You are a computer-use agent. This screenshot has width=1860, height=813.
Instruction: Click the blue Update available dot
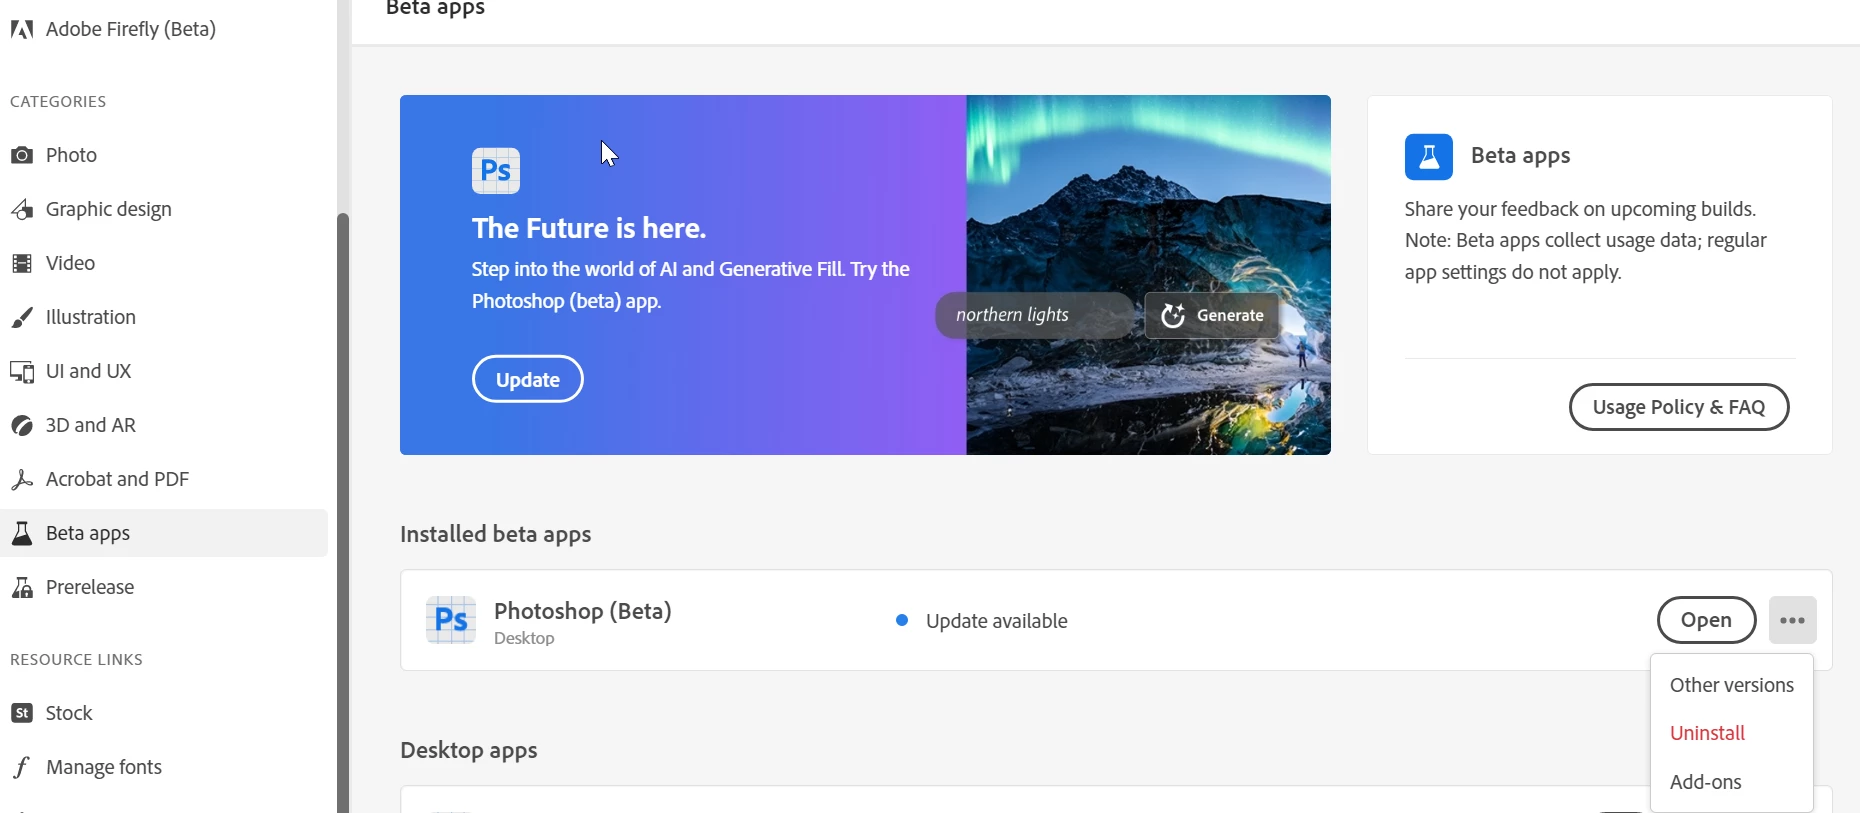[x=902, y=620]
